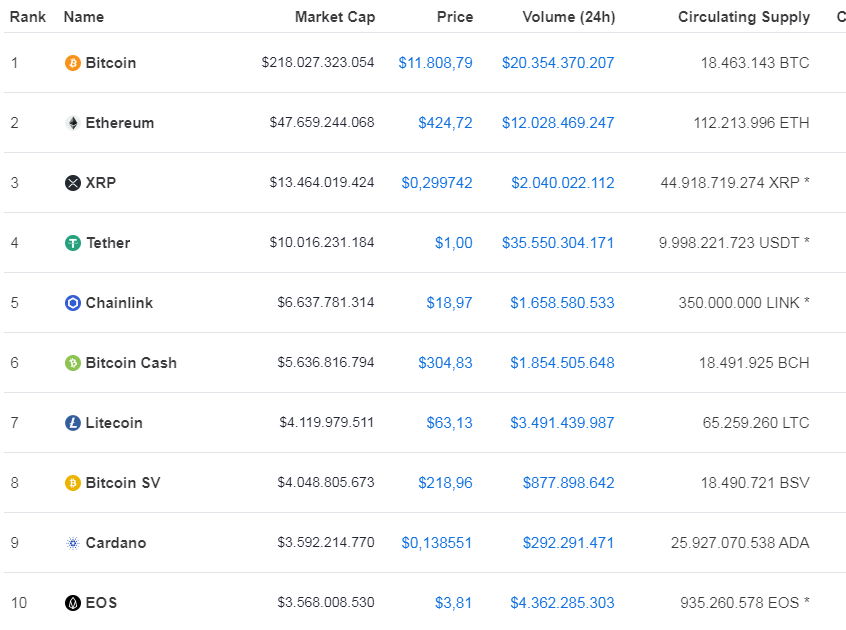This screenshot has width=846, height=630.
Task: Open the Bitcoin name link
Action: pyautogui.click(x=111, y=63)
